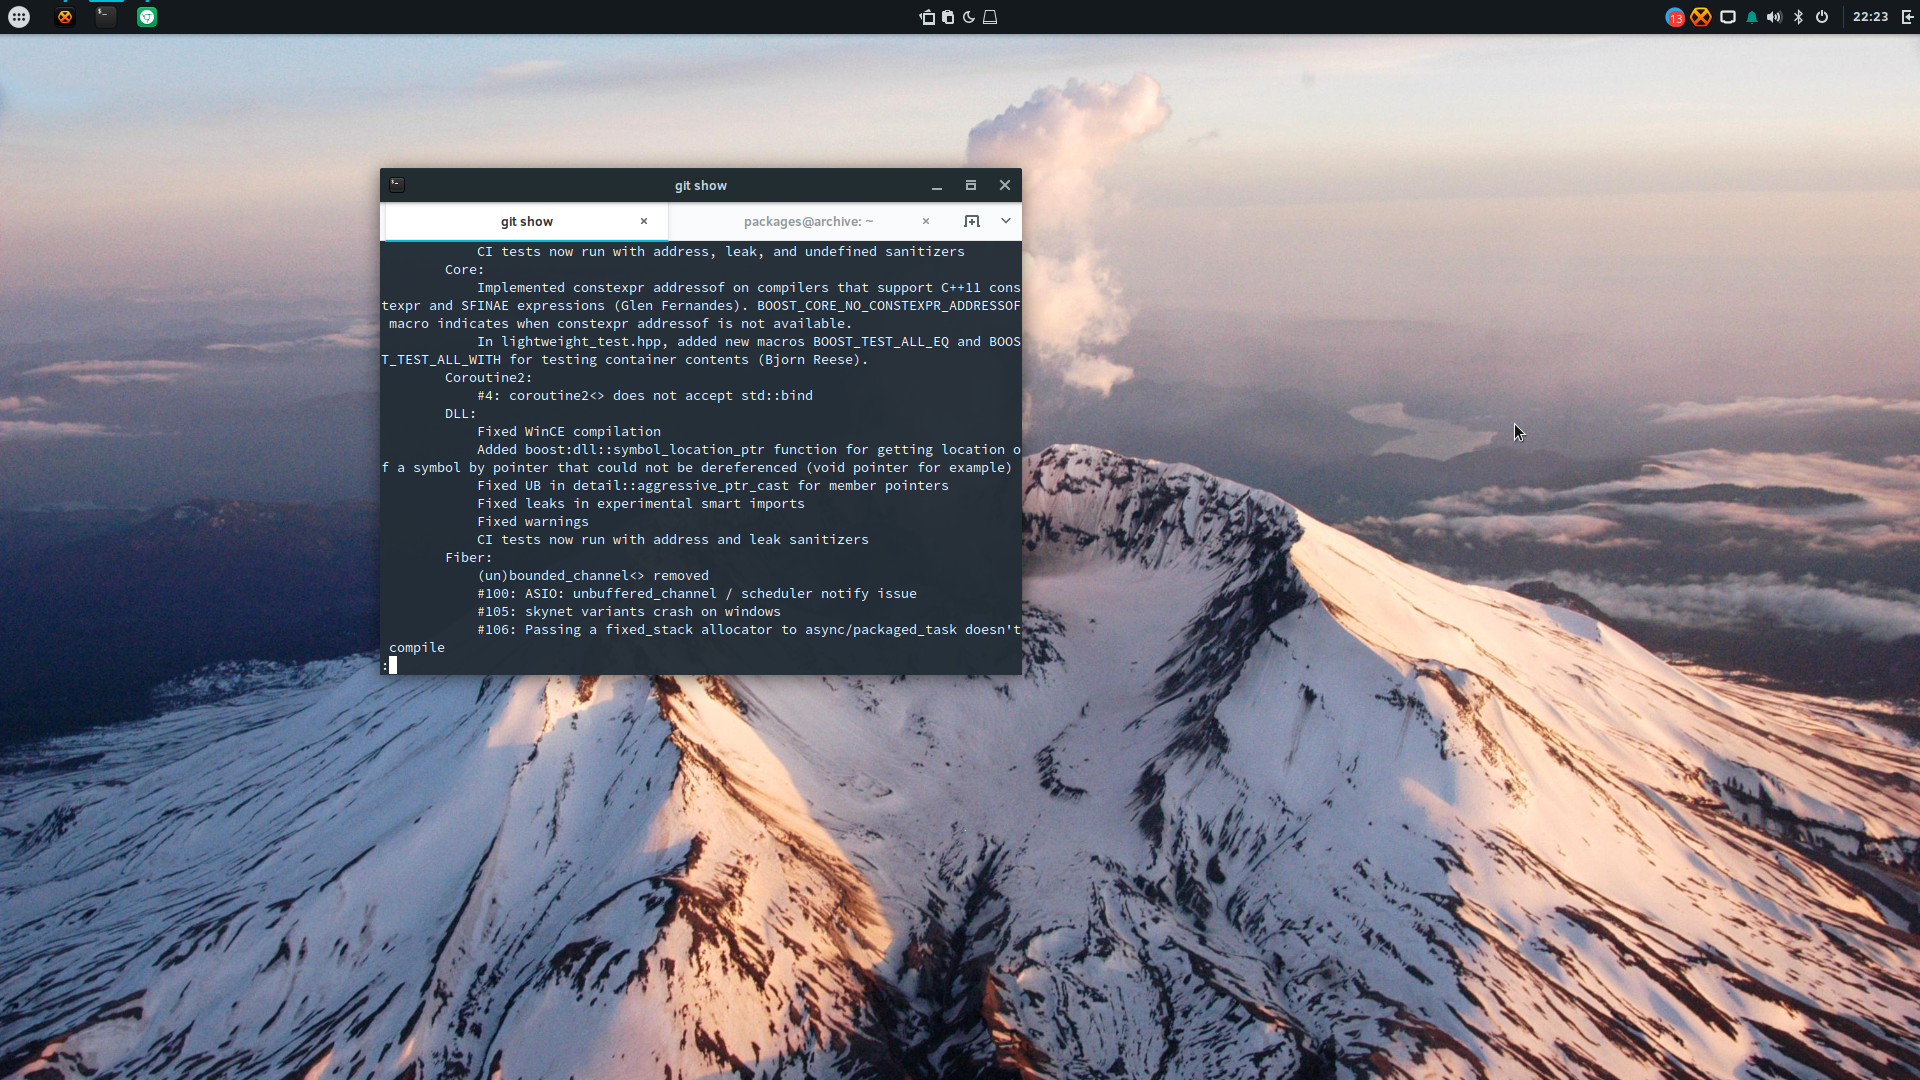Screen dimensions: 1920x1080
Task: Click 'Fixed WinCE compilation' line
Action: (569, 432)
